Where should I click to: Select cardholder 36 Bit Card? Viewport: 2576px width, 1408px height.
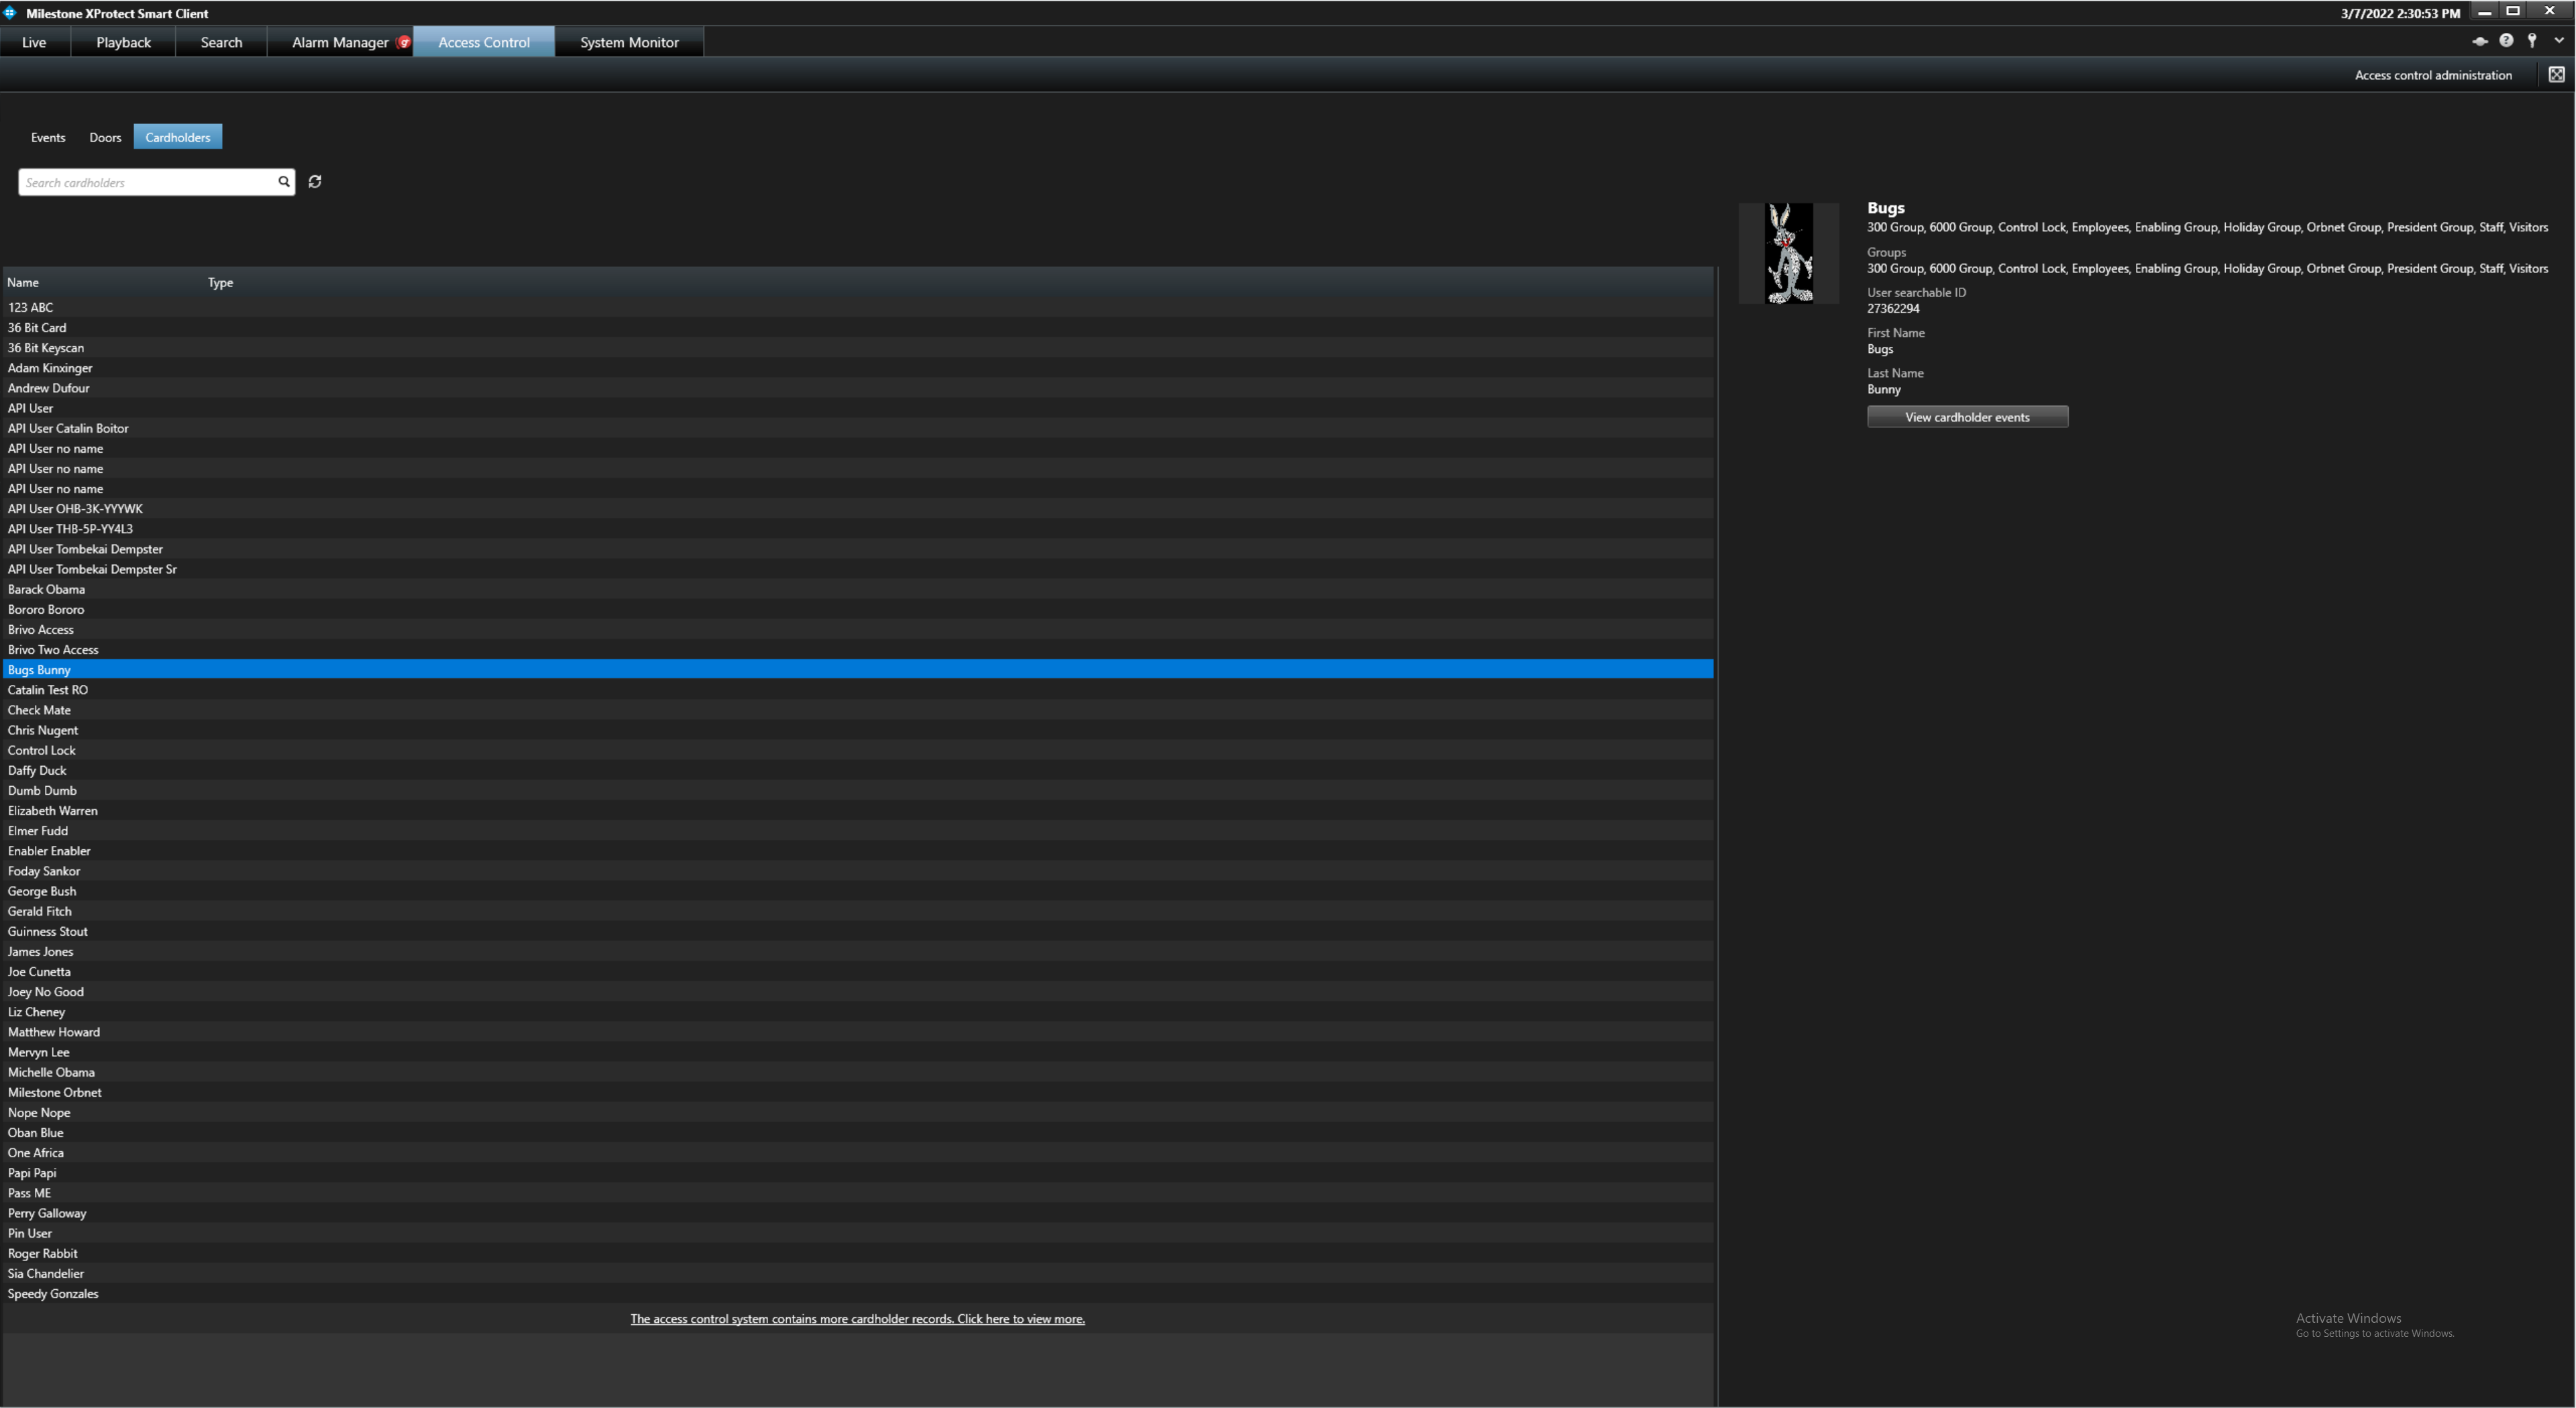[858, 328]
